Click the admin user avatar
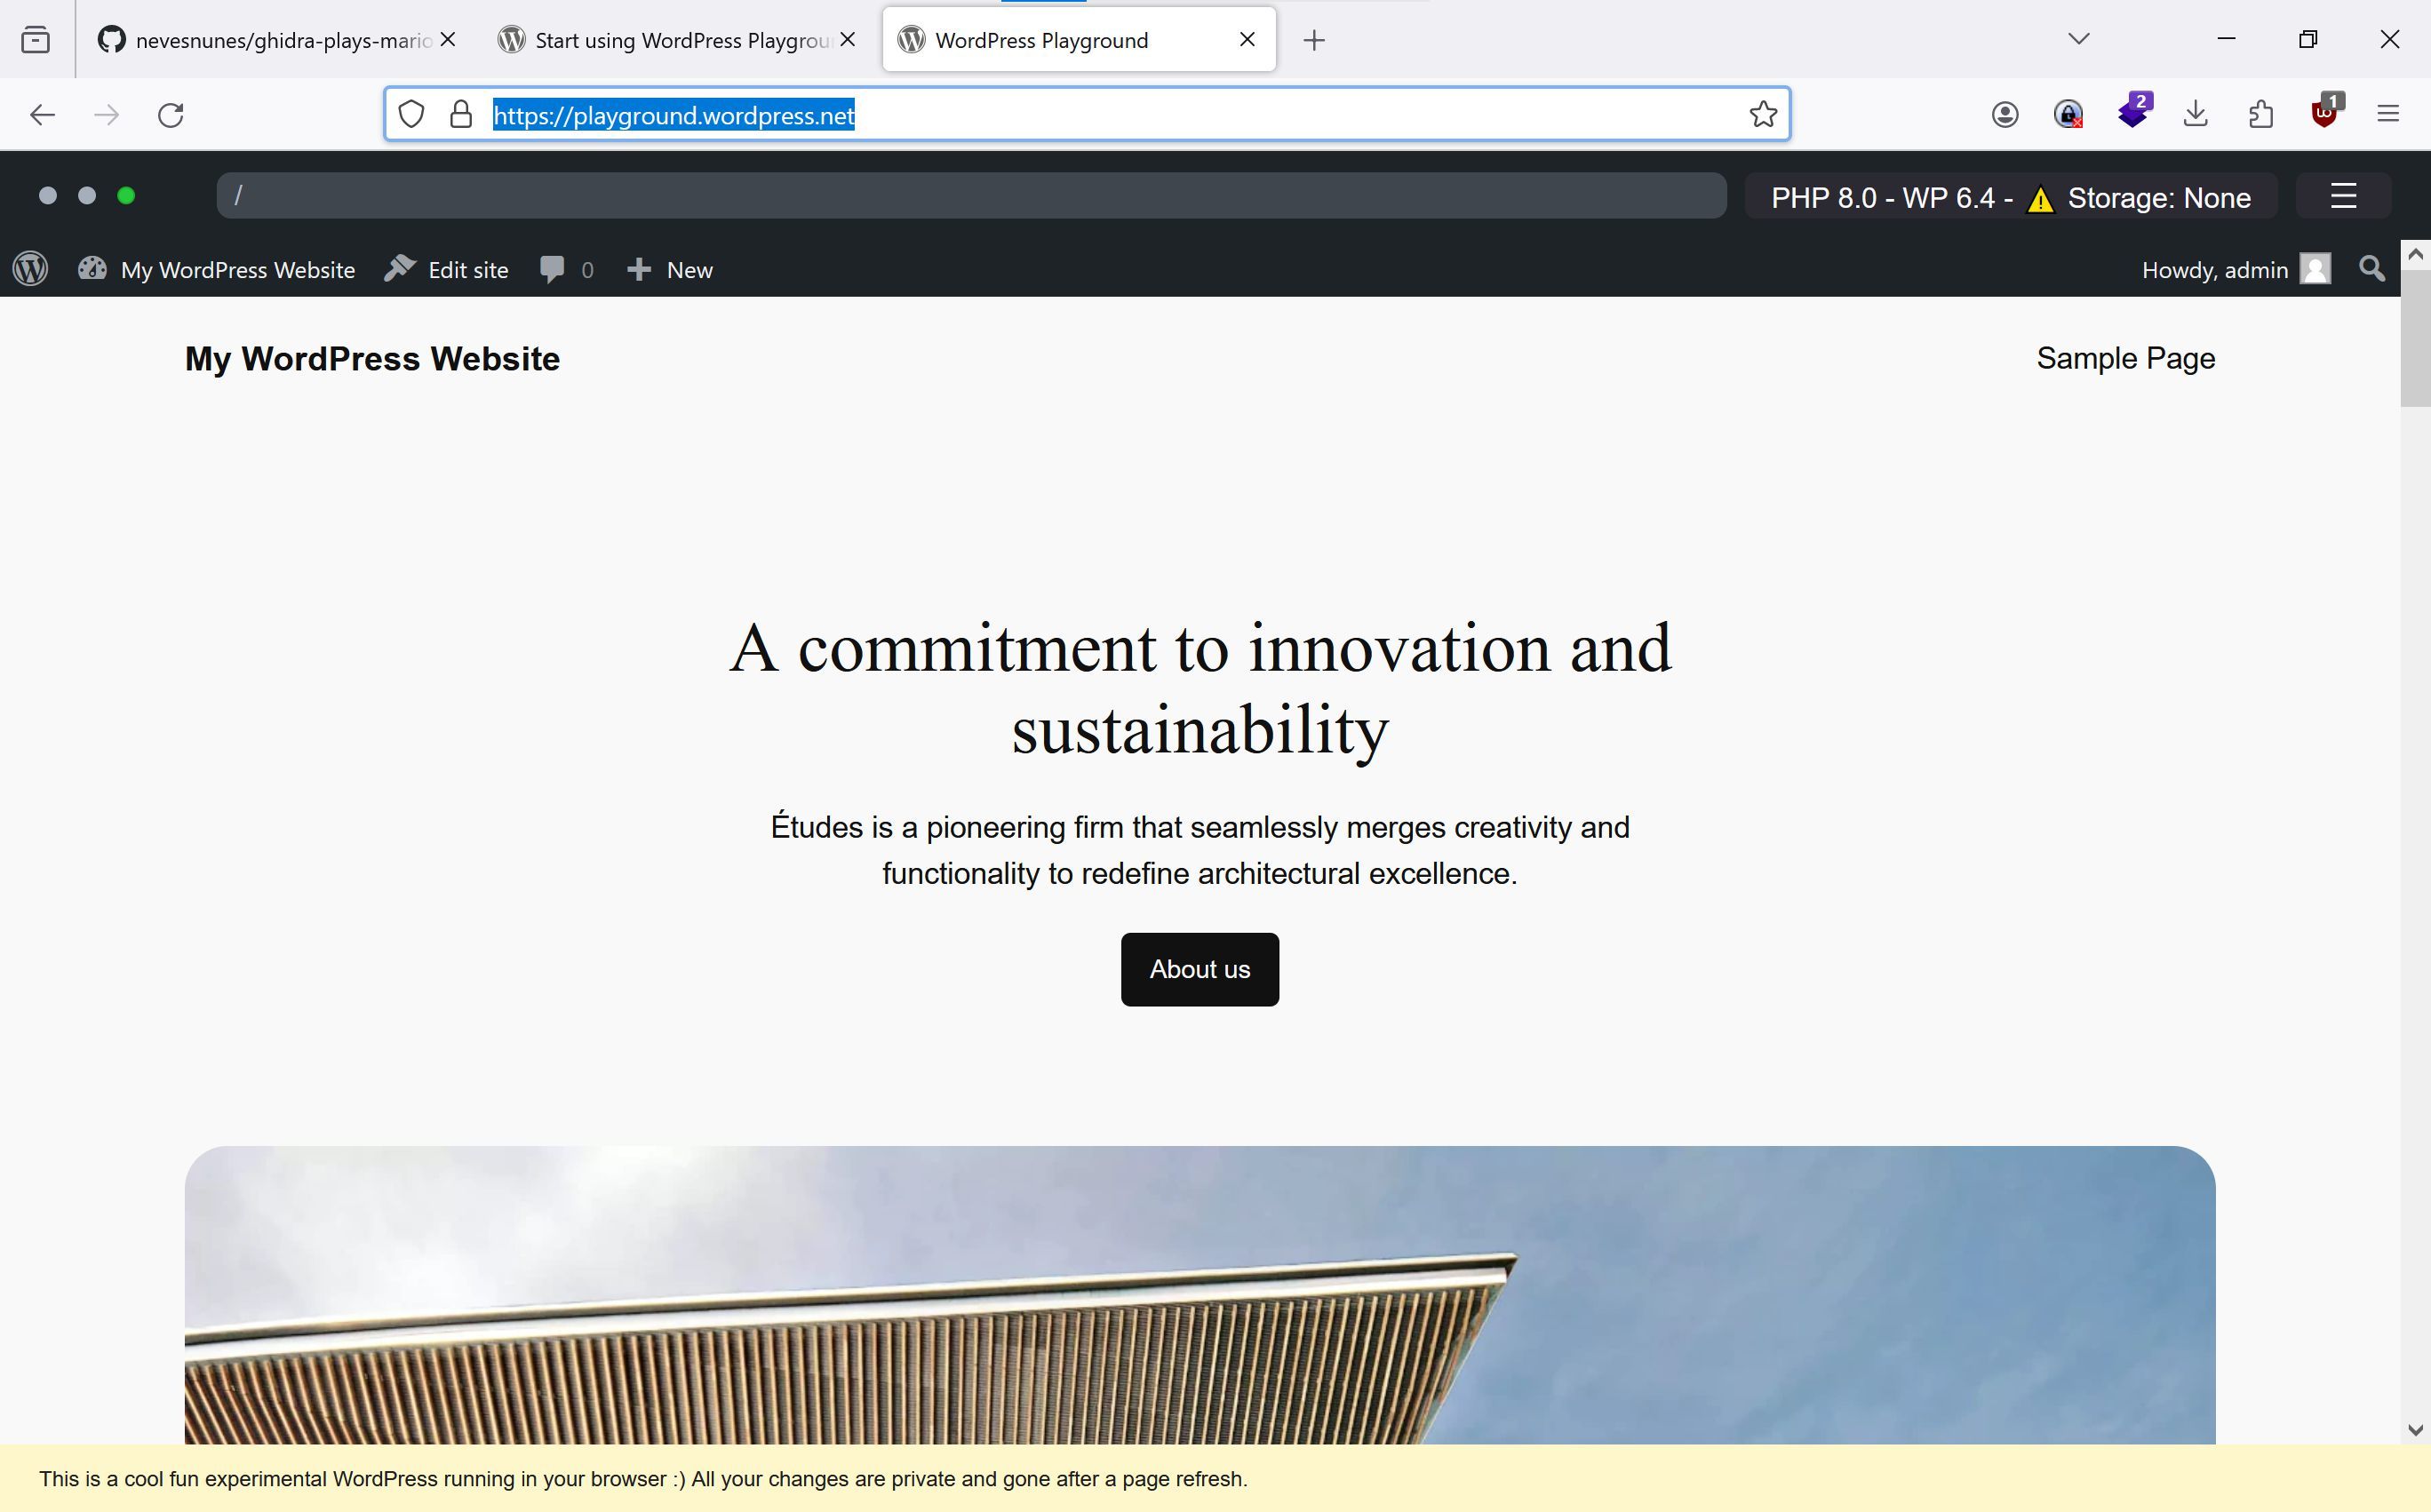The image size is (2431, 1512). pyautogui.click(x=2315, y=269)
